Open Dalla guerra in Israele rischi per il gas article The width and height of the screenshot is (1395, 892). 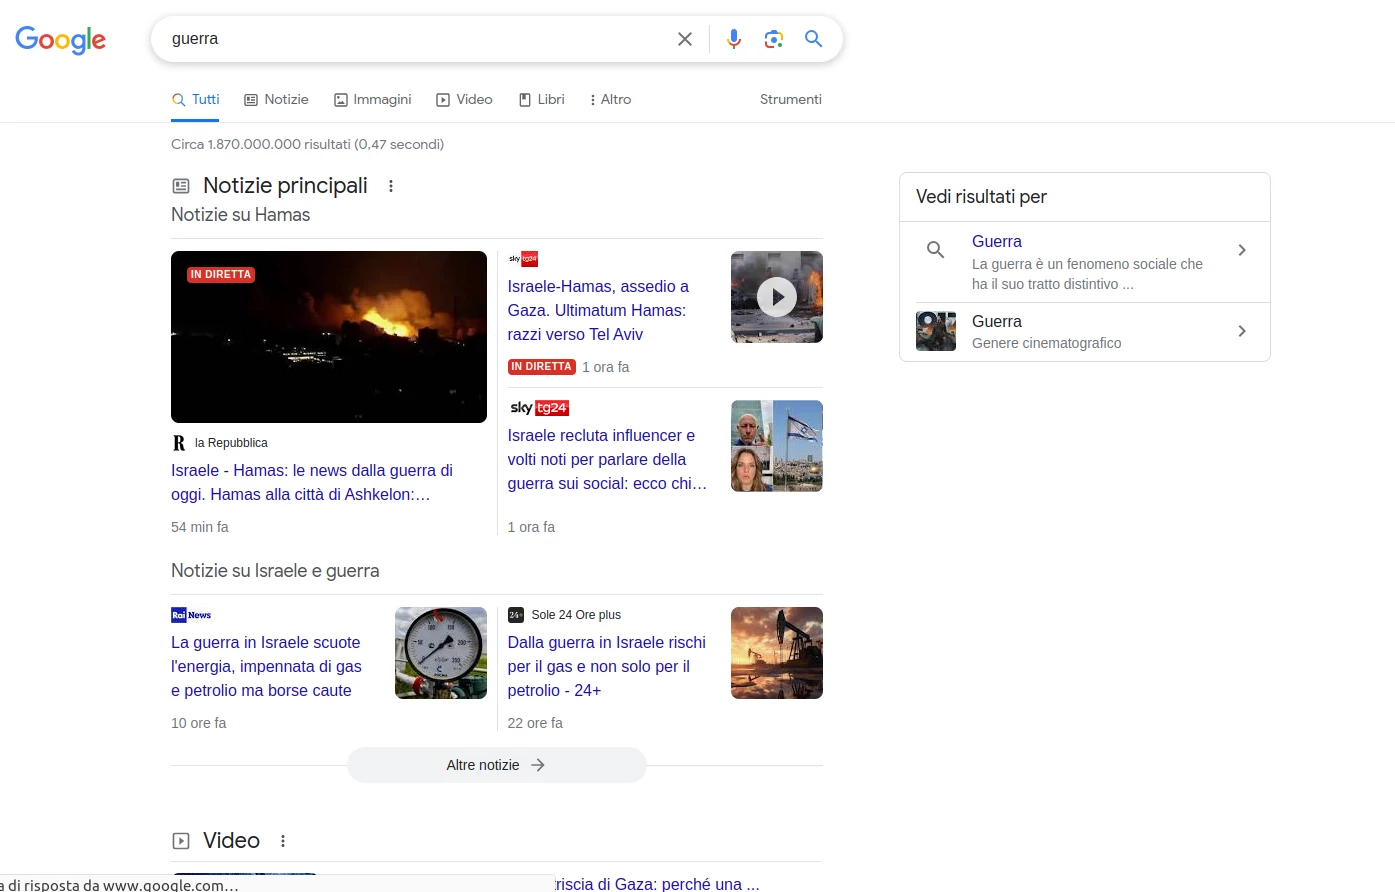(606, 666)
